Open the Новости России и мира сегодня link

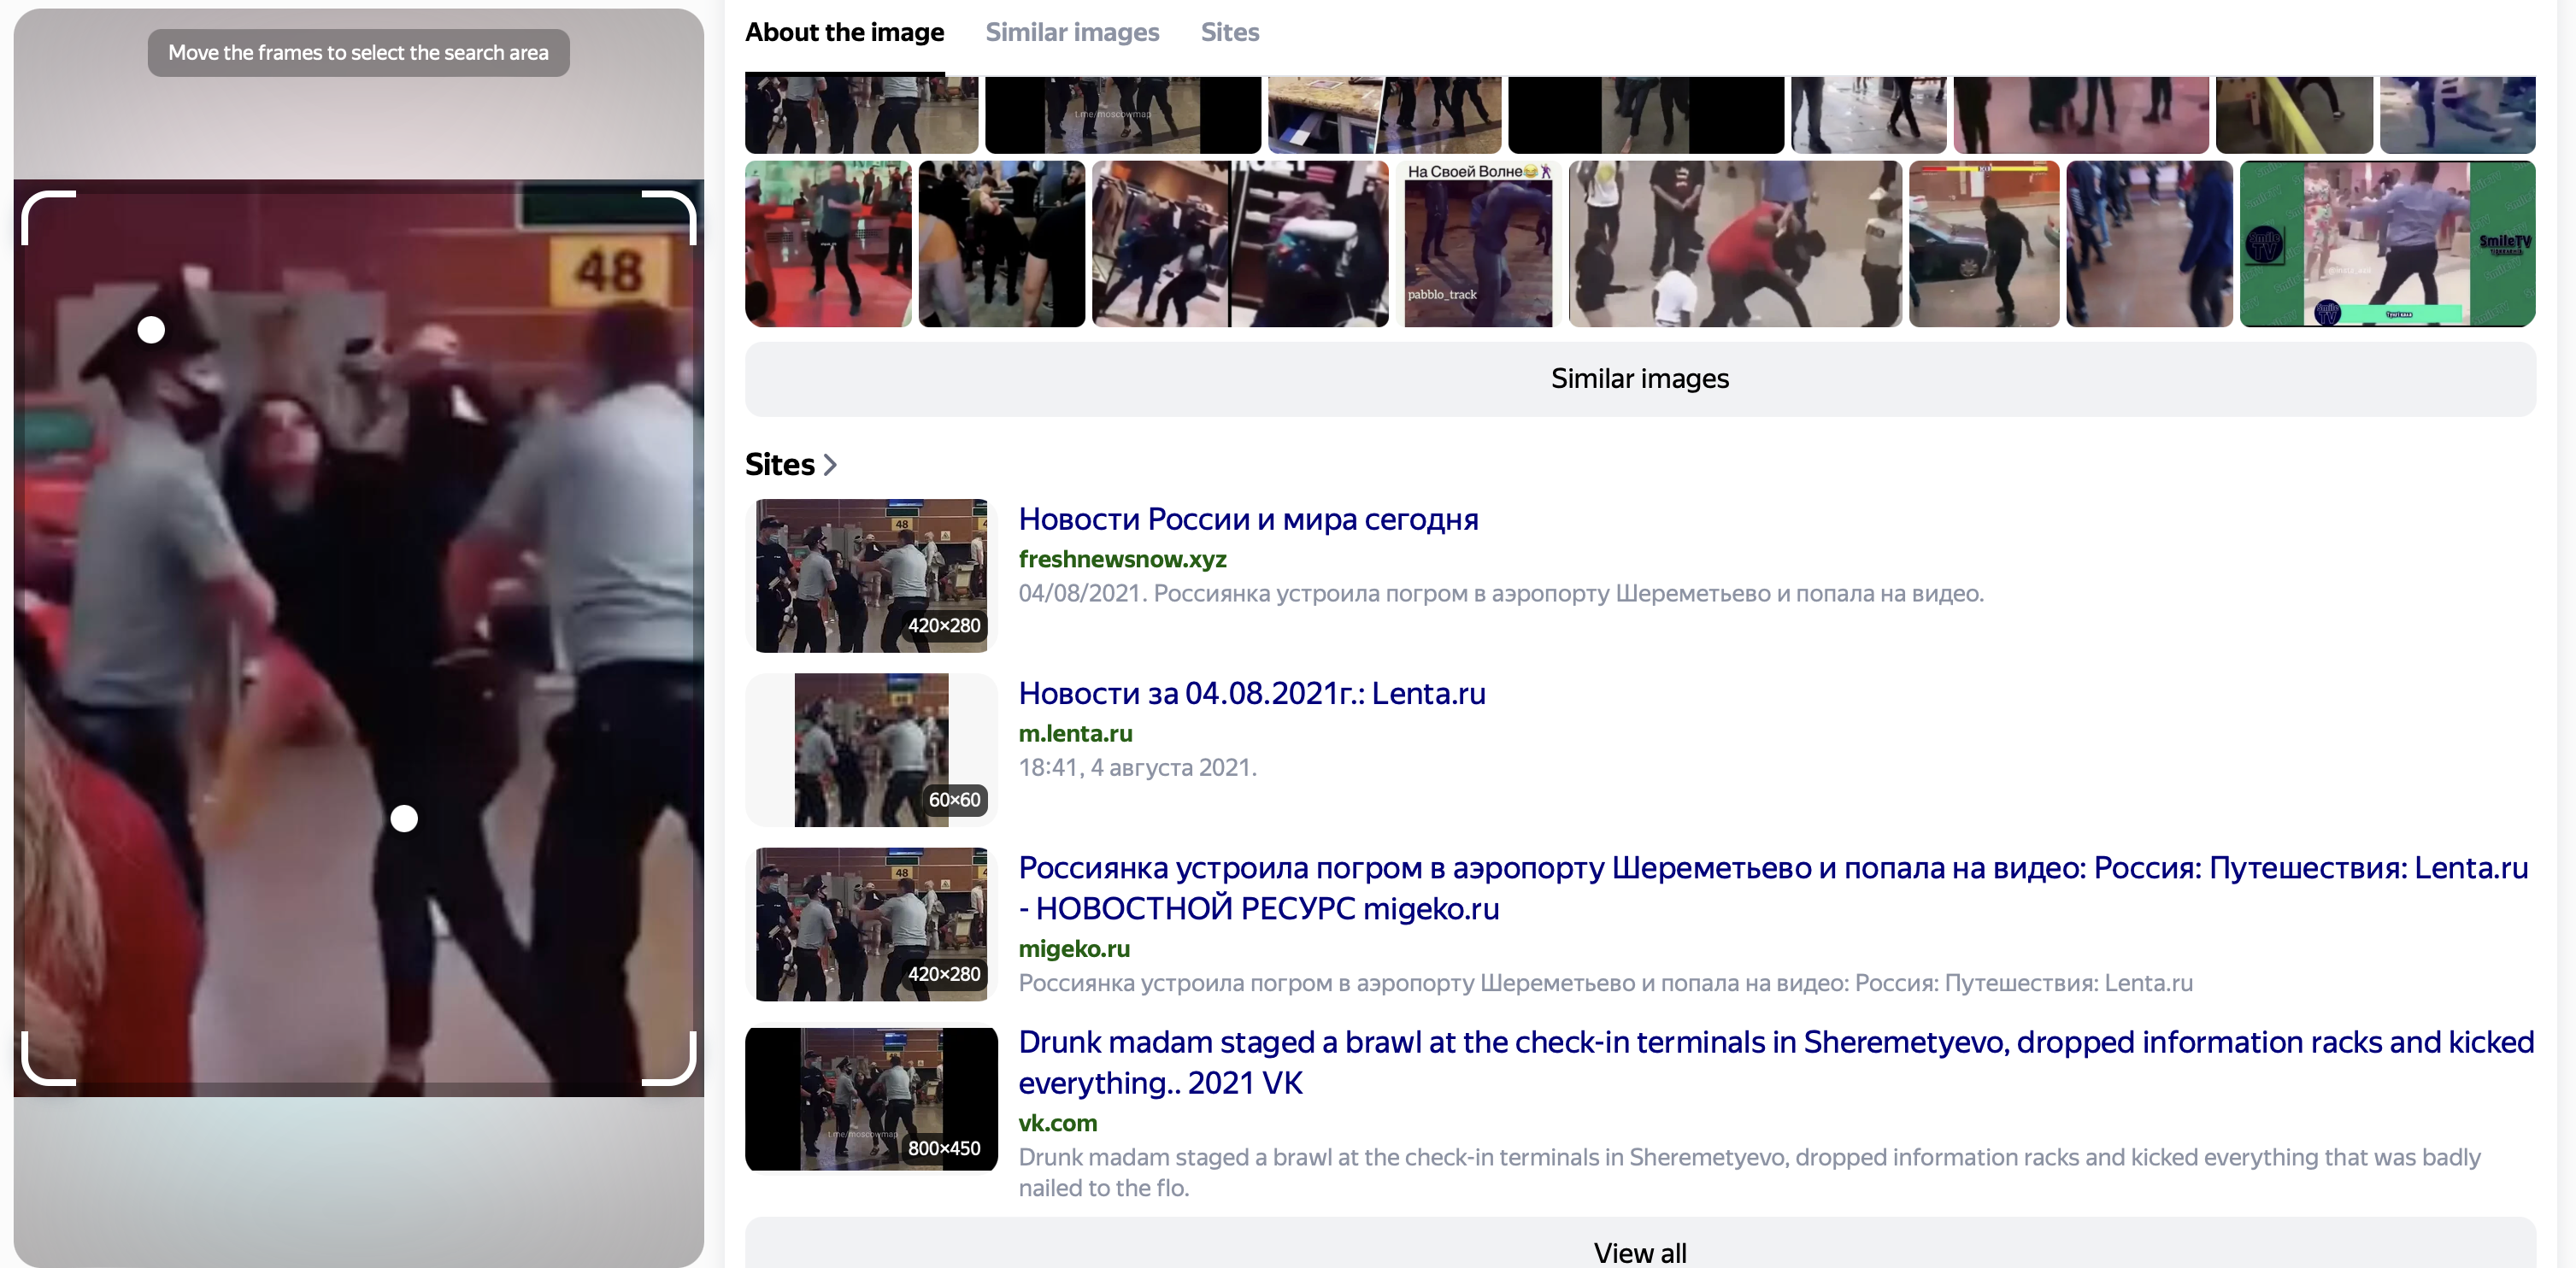click(1248, 519)
